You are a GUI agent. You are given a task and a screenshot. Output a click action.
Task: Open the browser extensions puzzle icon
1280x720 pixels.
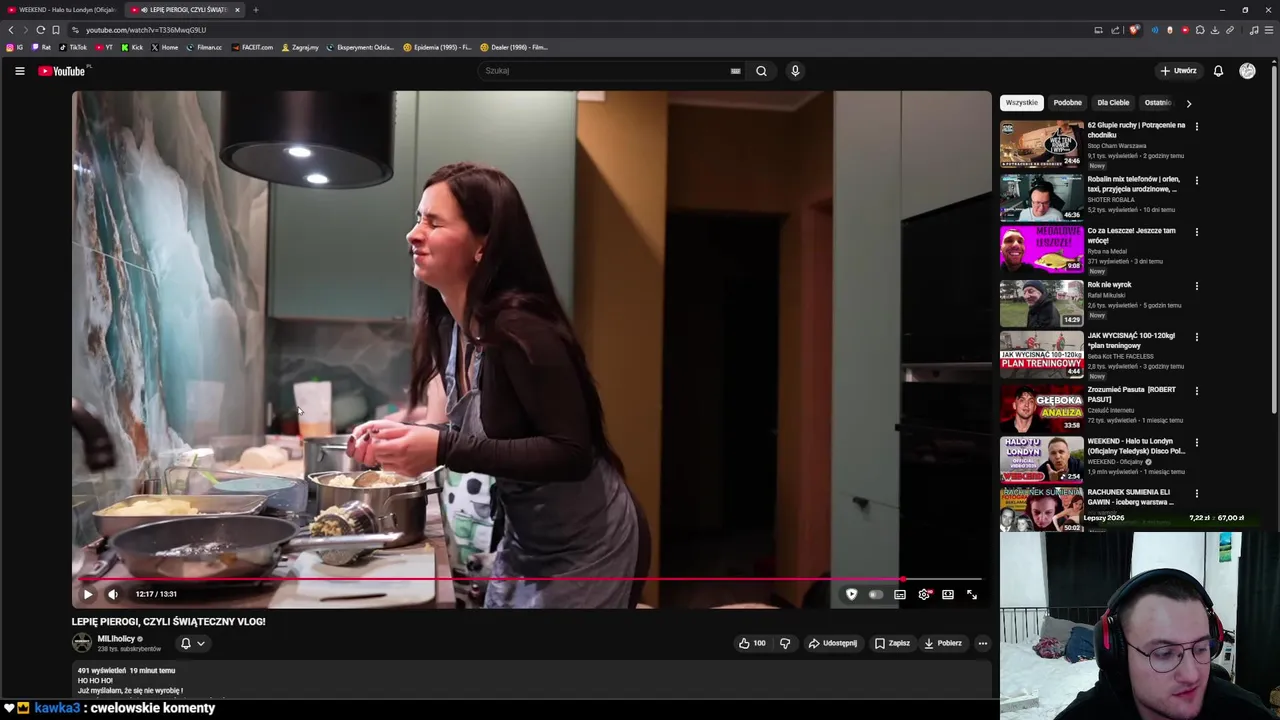pos(1200,30)
